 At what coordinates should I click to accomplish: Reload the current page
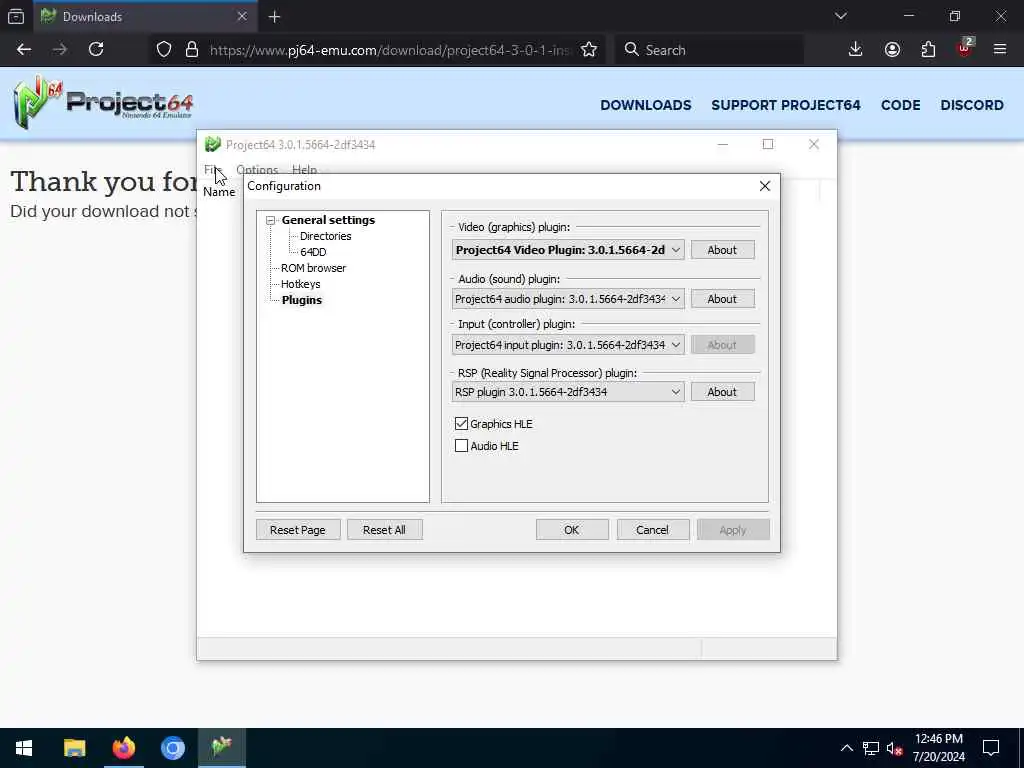96,50
